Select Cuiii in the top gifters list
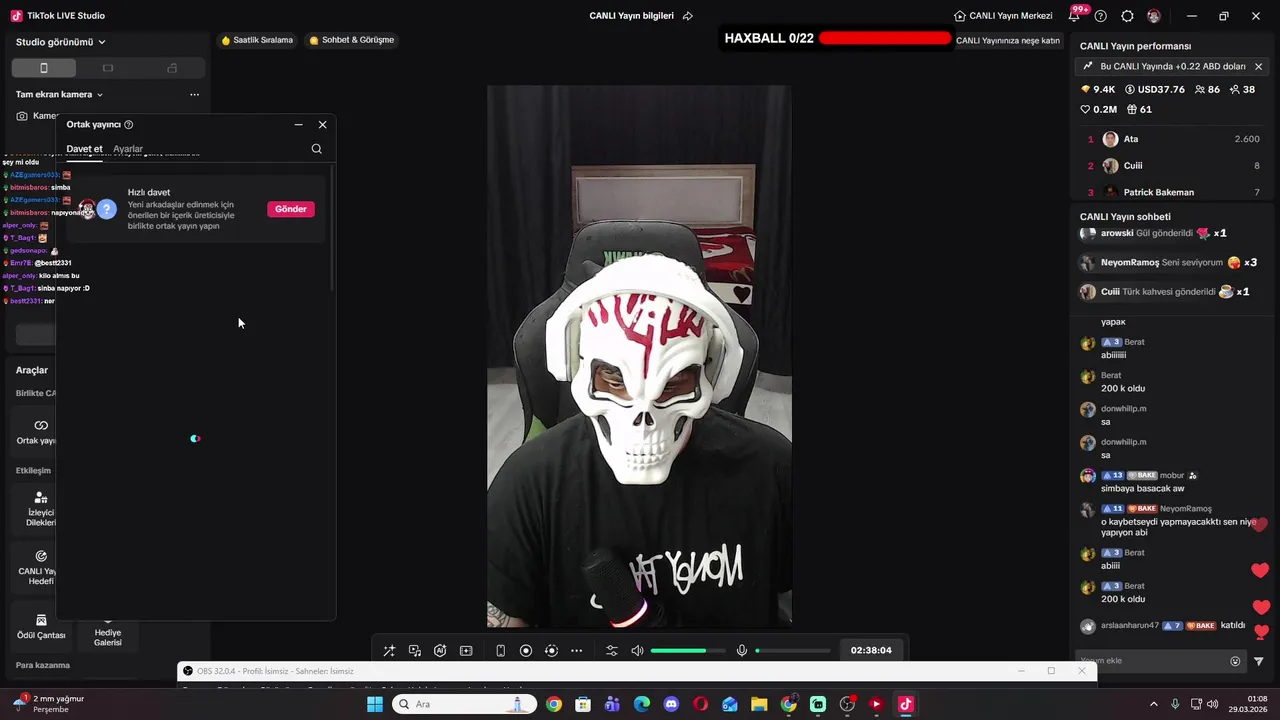The image size is (1280, 720). (1173, 166)
